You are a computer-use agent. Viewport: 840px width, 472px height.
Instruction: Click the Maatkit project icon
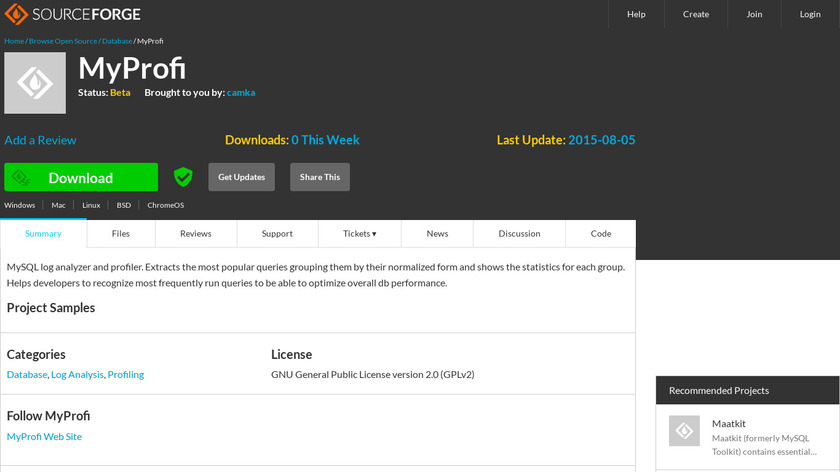684,431
